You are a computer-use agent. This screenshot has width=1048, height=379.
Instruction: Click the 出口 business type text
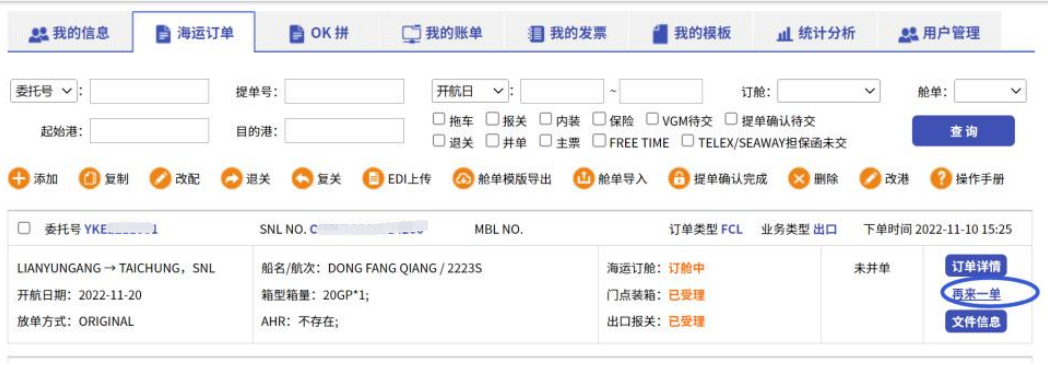point(825,229)
